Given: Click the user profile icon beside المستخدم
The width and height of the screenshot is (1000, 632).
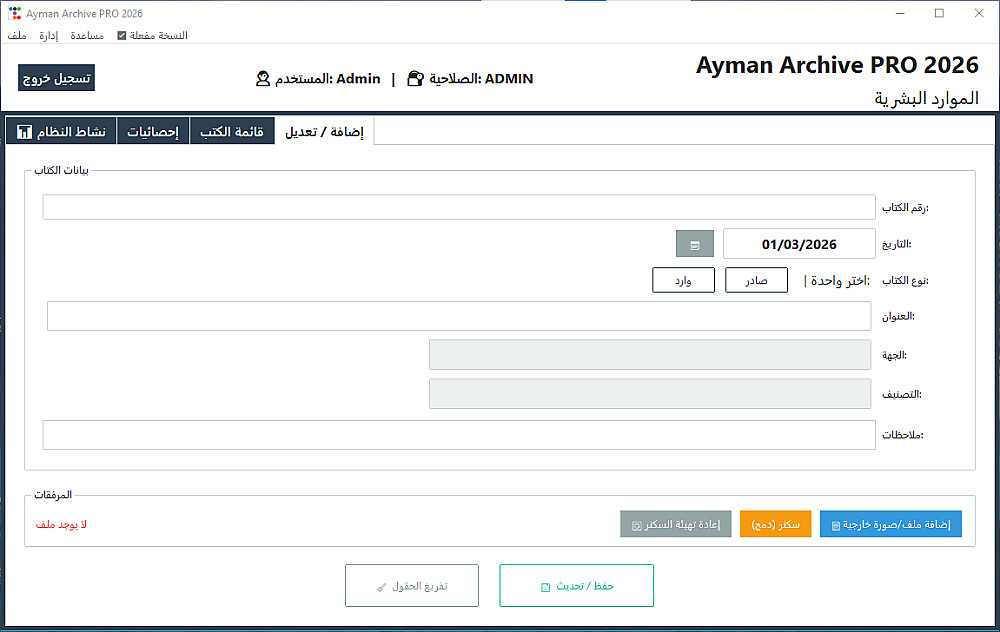Looking at the screenshot, I should point(263,79).
